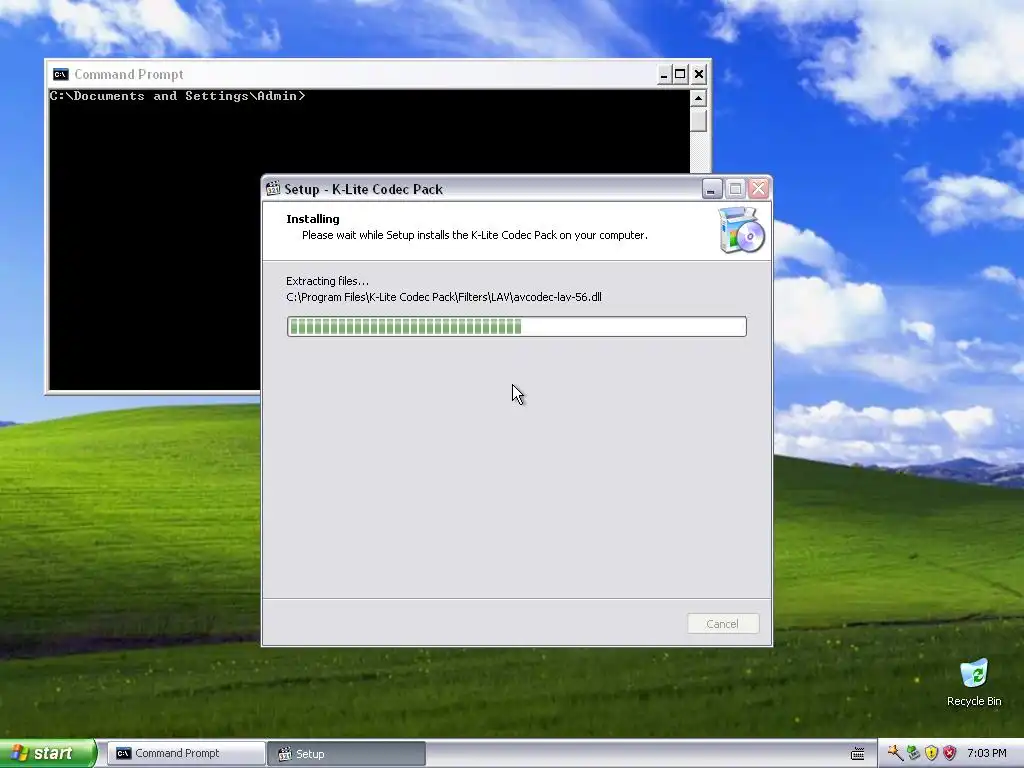The image size is (1024, 768).
Task: Click the keyboard language bar icon
Action: pyautogui.click(x=858, y=754)
